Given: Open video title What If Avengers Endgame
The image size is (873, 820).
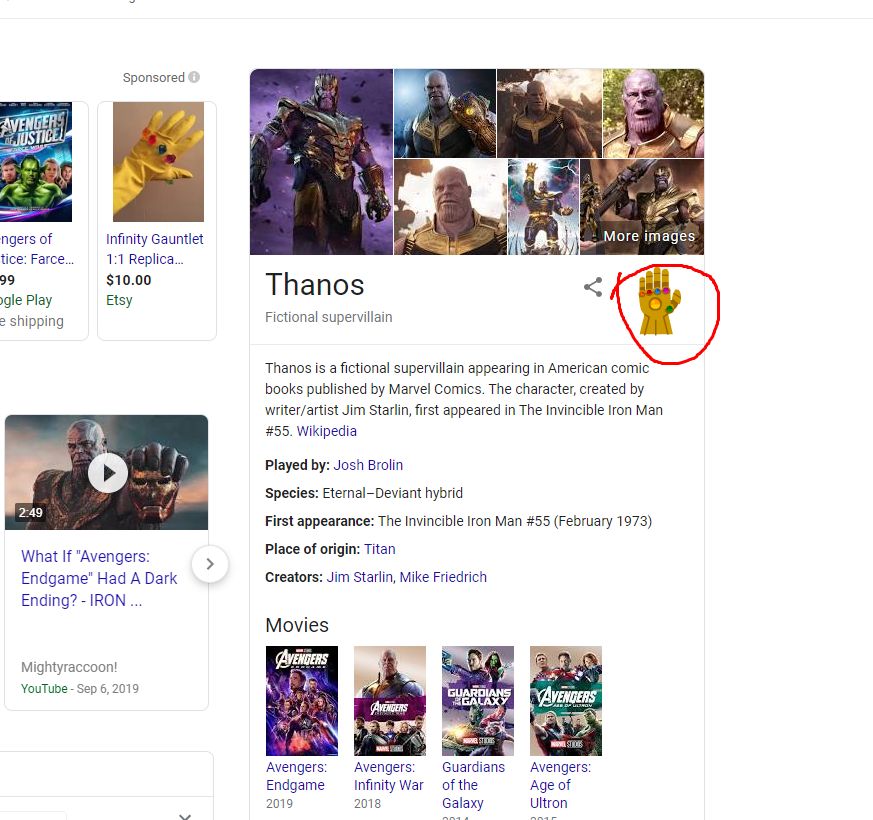Looking at the screenshot, I should click(x=99, y=578).
